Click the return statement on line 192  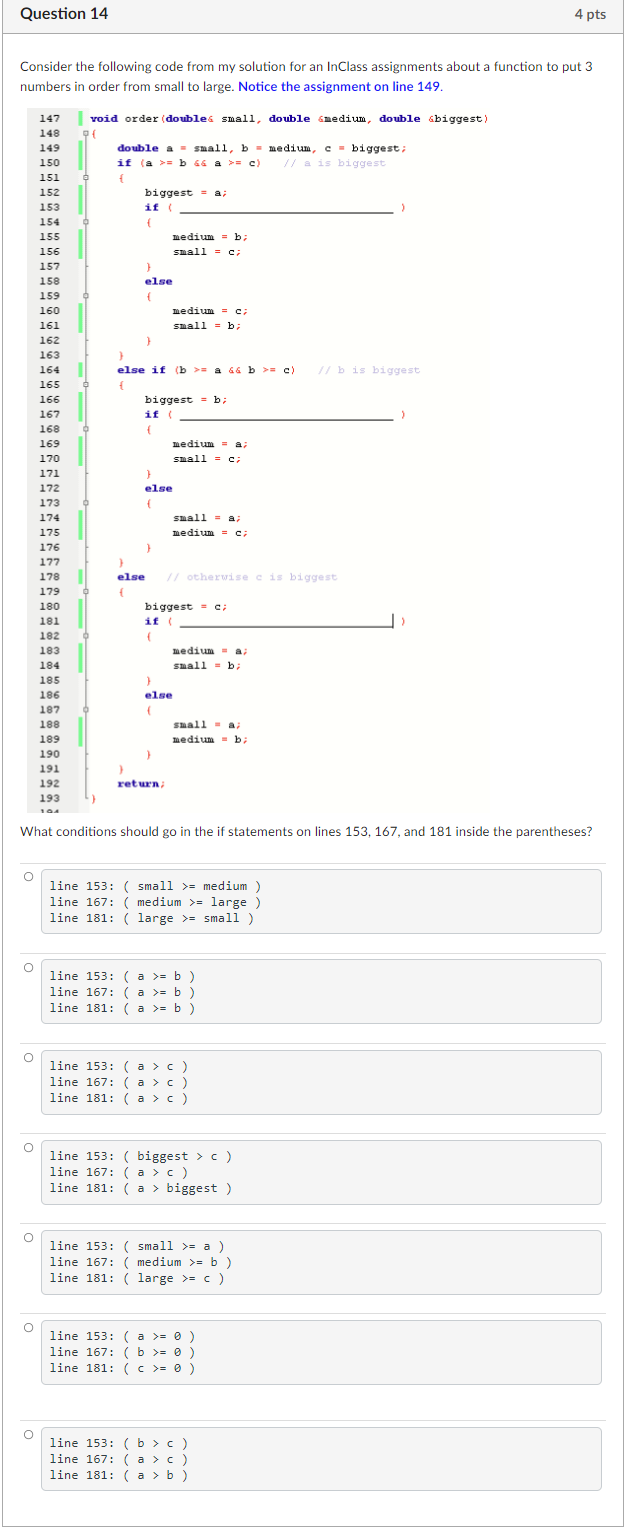click(141, 784)
